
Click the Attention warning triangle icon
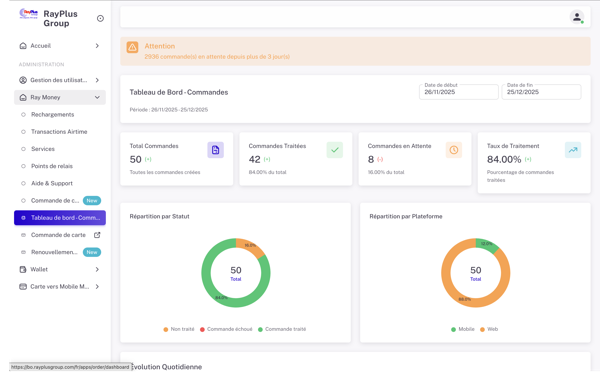132,47
